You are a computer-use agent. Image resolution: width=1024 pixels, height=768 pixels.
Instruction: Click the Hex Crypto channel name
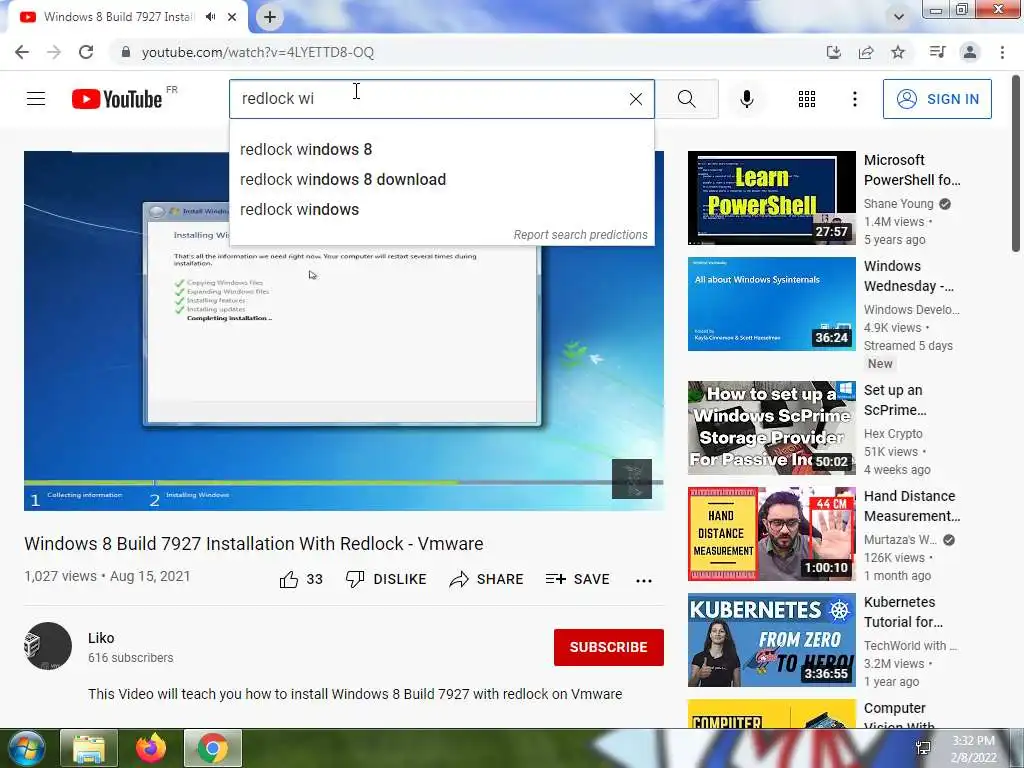coord(893,434)
